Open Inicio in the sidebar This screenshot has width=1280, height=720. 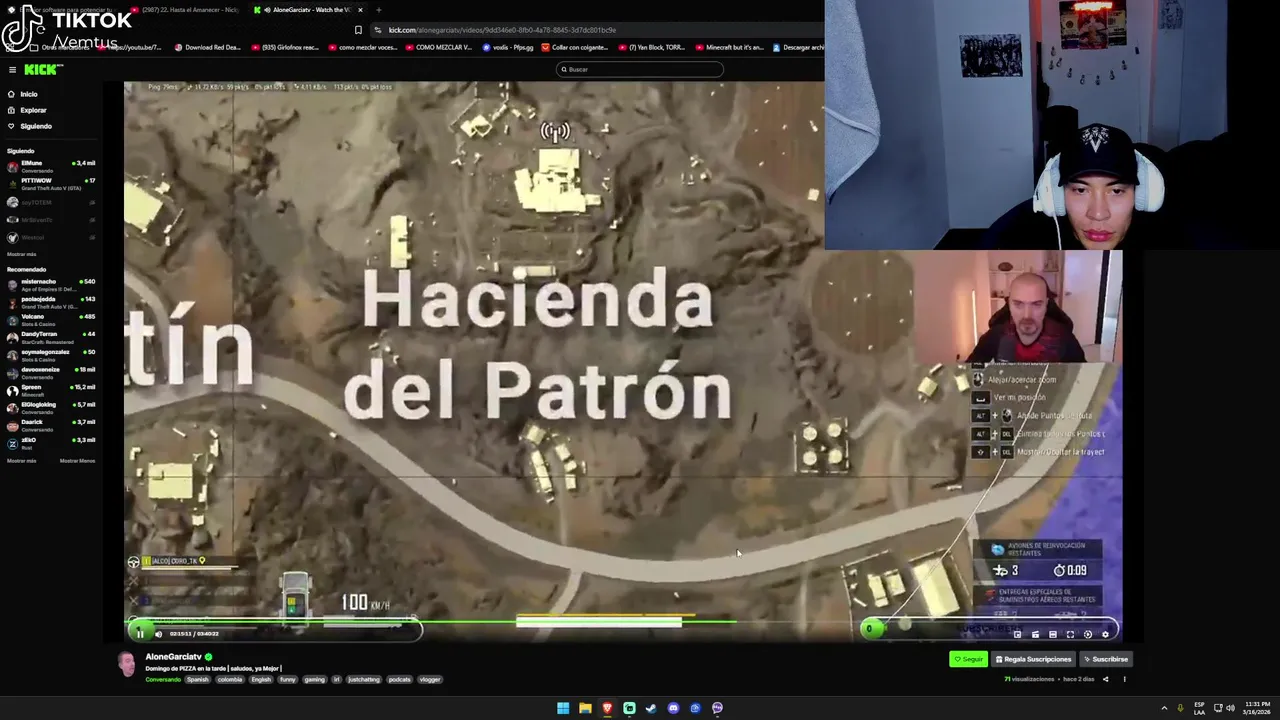click(28, 94)
